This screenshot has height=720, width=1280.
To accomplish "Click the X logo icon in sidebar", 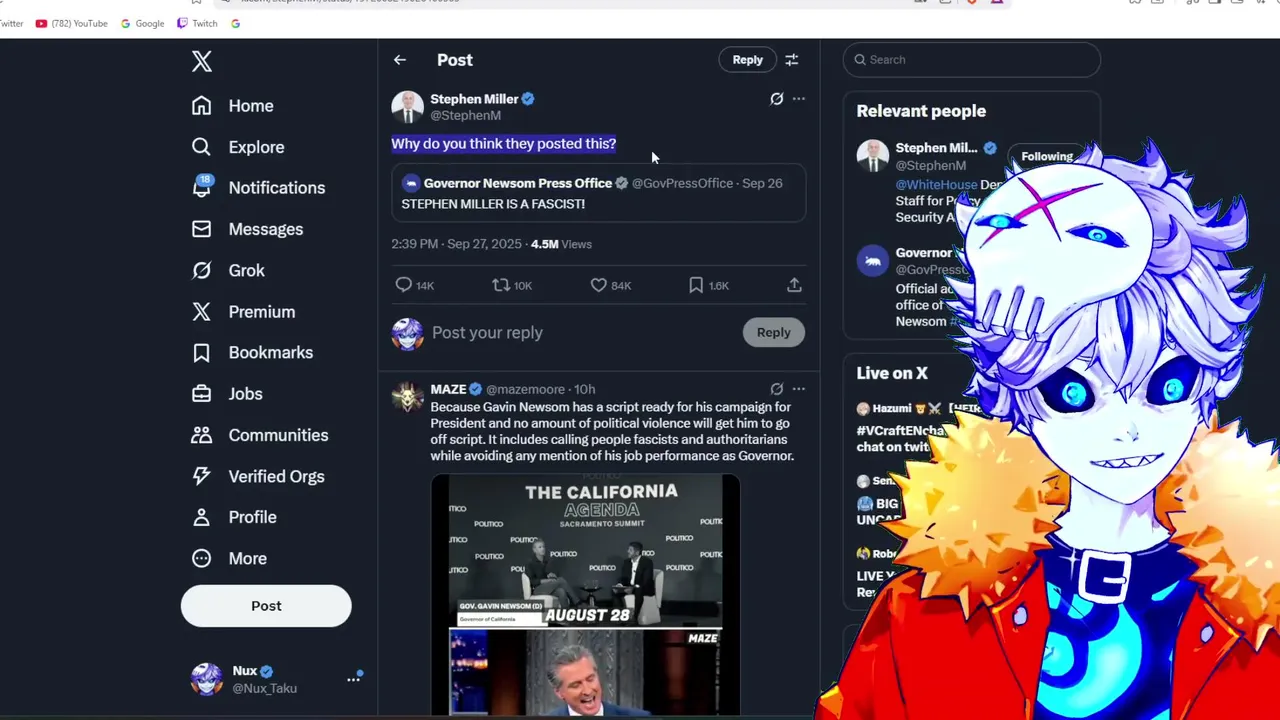I will click(x=202, y=61).
